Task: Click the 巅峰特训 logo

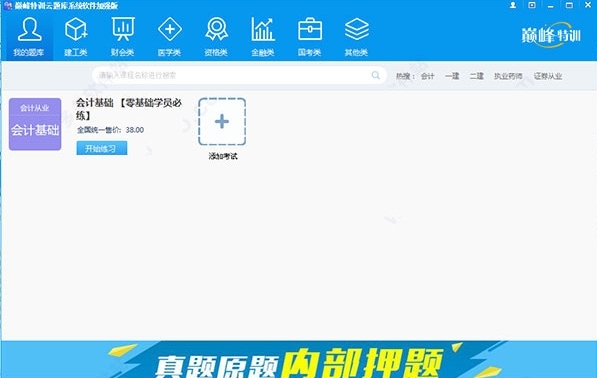Action: click(551, 35)
